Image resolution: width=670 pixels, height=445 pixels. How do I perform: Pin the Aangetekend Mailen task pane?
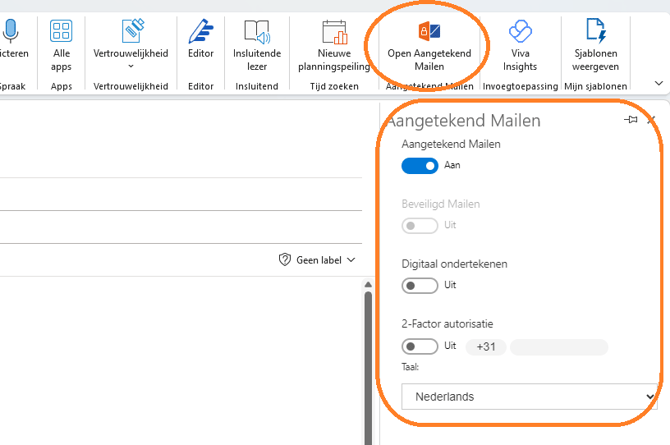coord(631,120)
